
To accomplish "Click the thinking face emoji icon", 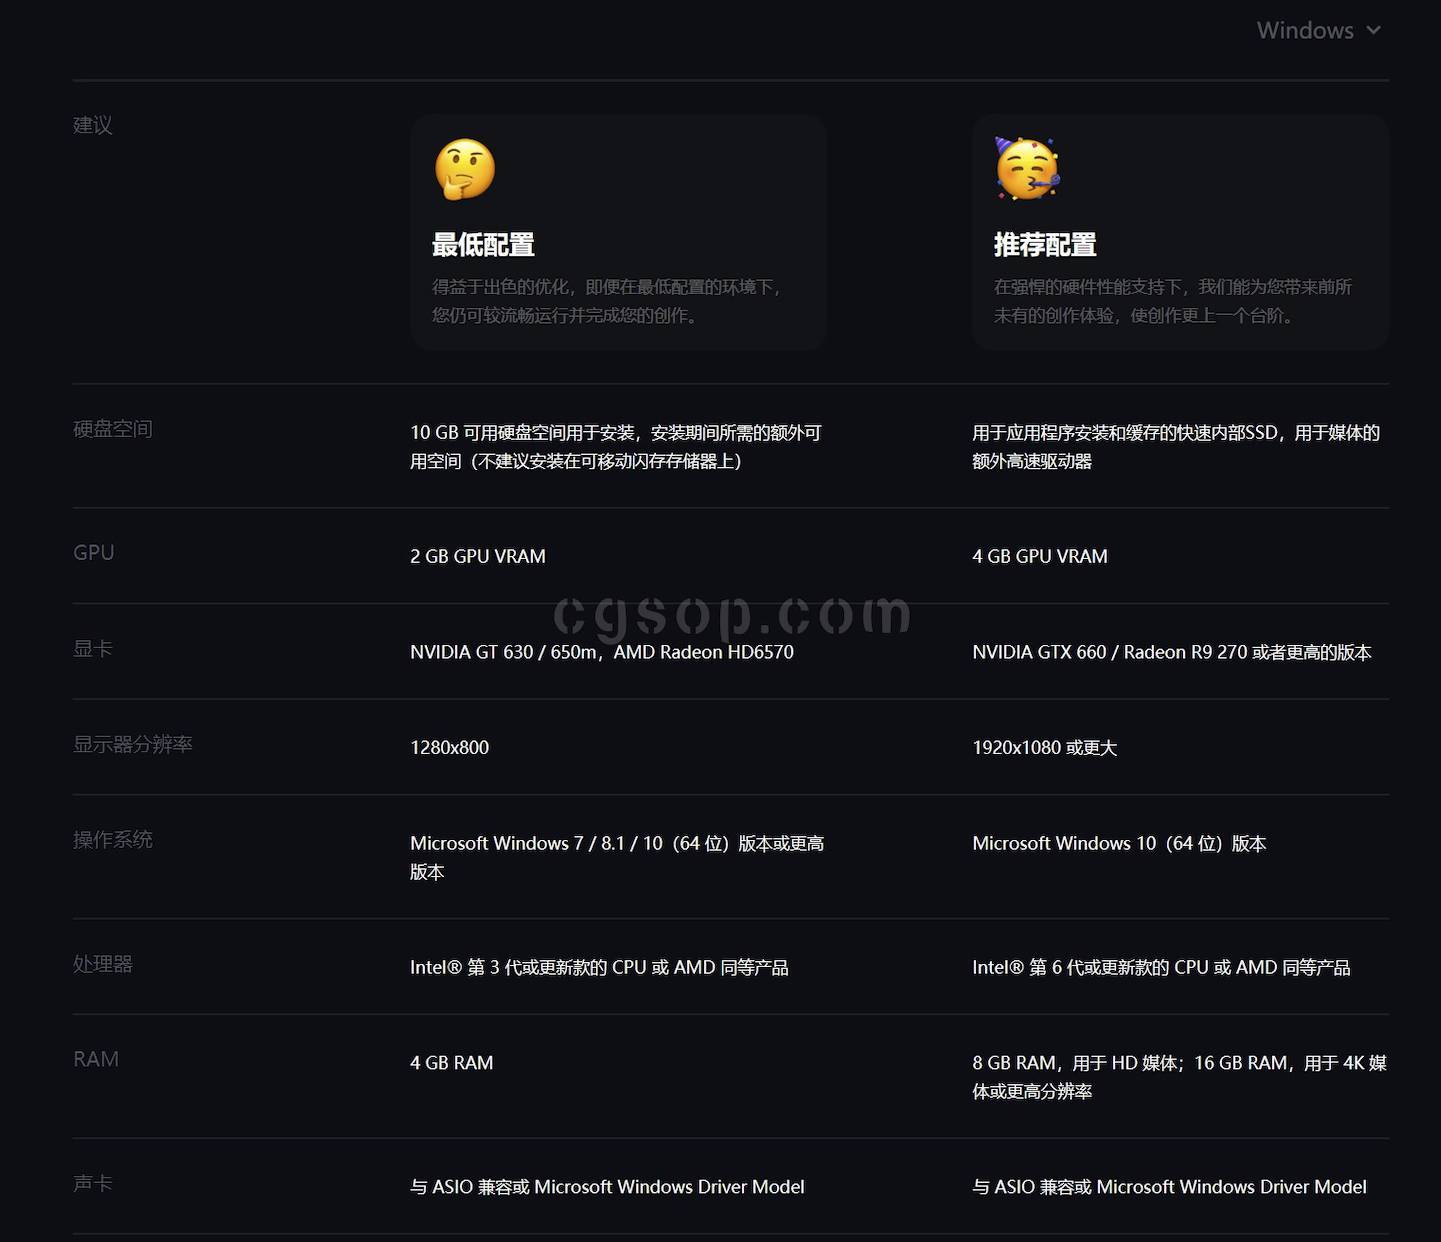I will click(x=465, y=169).
